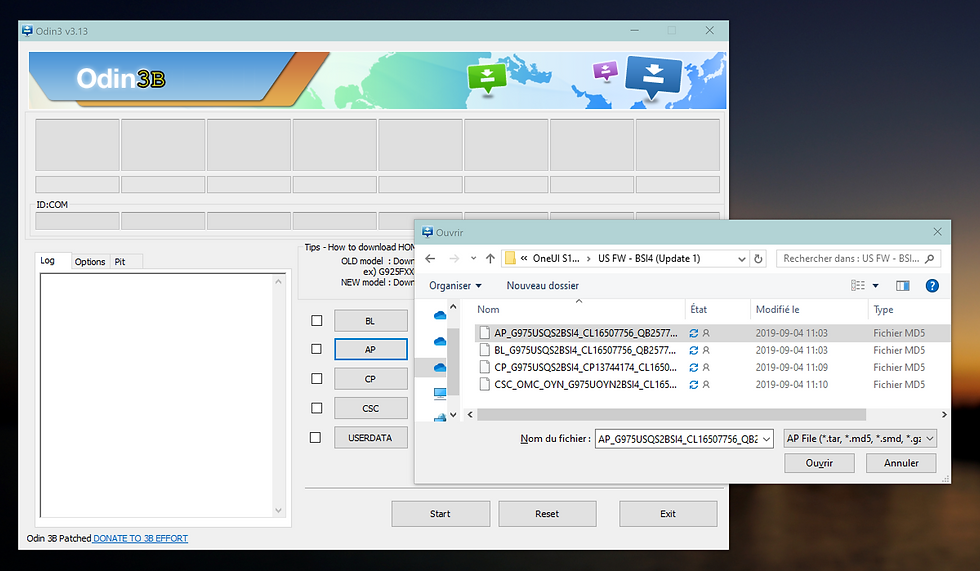Click the Log panel scroll up arrow
The height and width of the screenshot is (571, 980).
tap(278, 282)
